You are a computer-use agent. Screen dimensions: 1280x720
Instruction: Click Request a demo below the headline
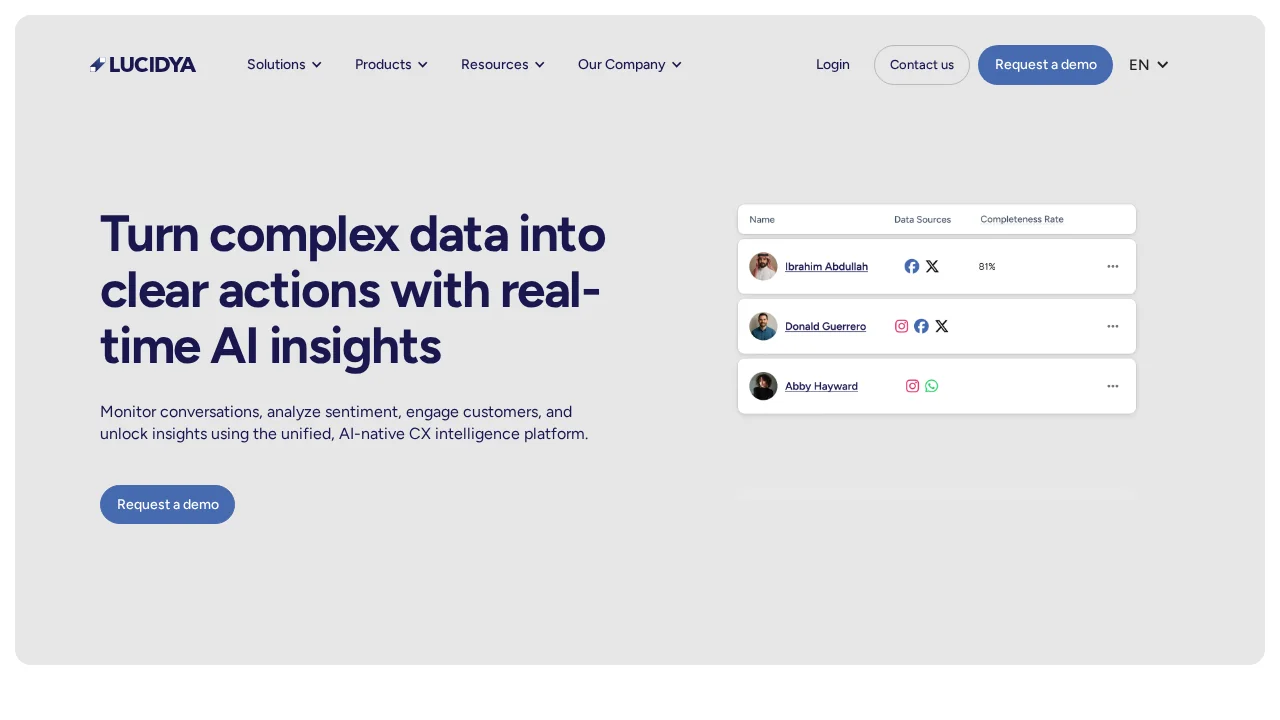(167, 505)
